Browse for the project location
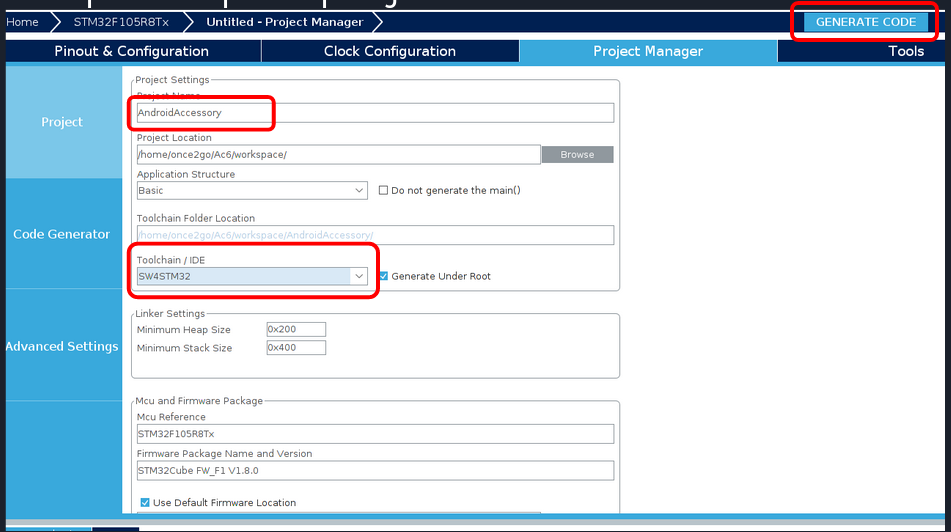 577,155
